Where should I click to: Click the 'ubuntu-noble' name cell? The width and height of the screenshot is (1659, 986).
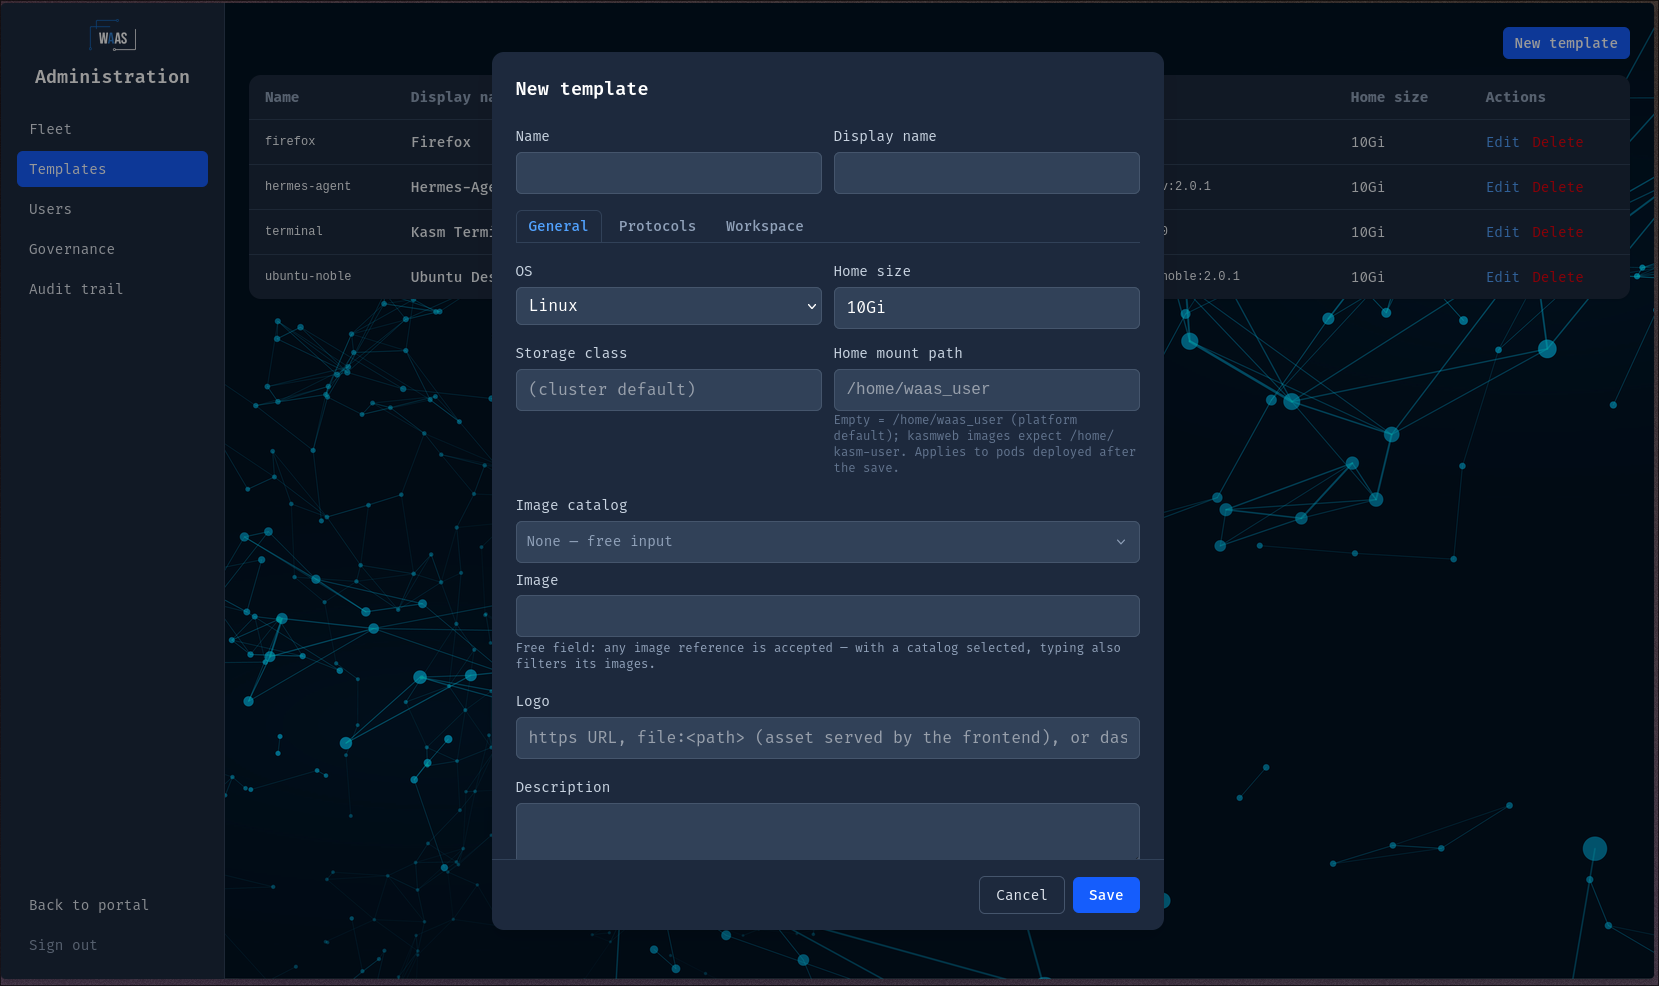[308, 276]
